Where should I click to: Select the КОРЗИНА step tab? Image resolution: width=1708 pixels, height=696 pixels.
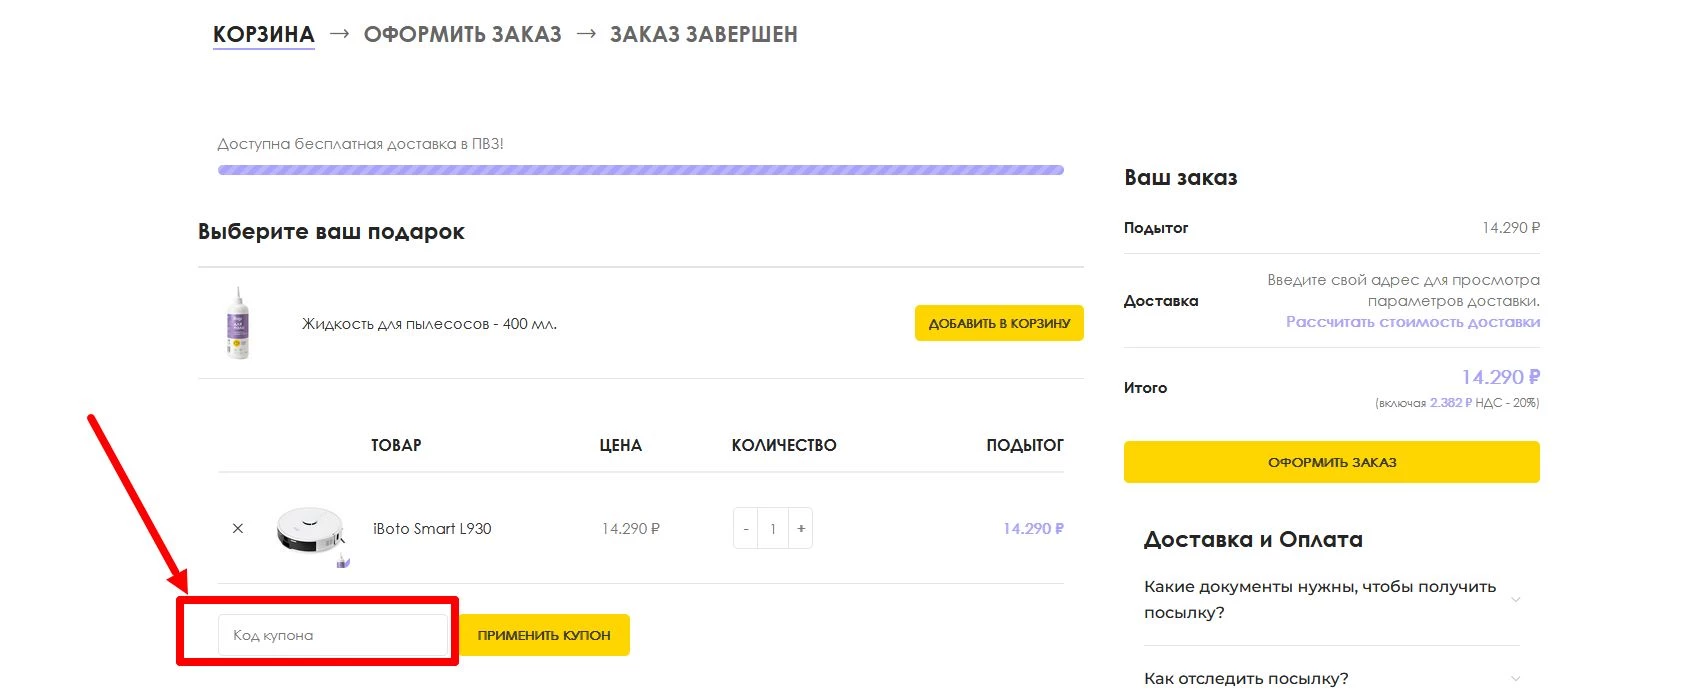[264, 35]
